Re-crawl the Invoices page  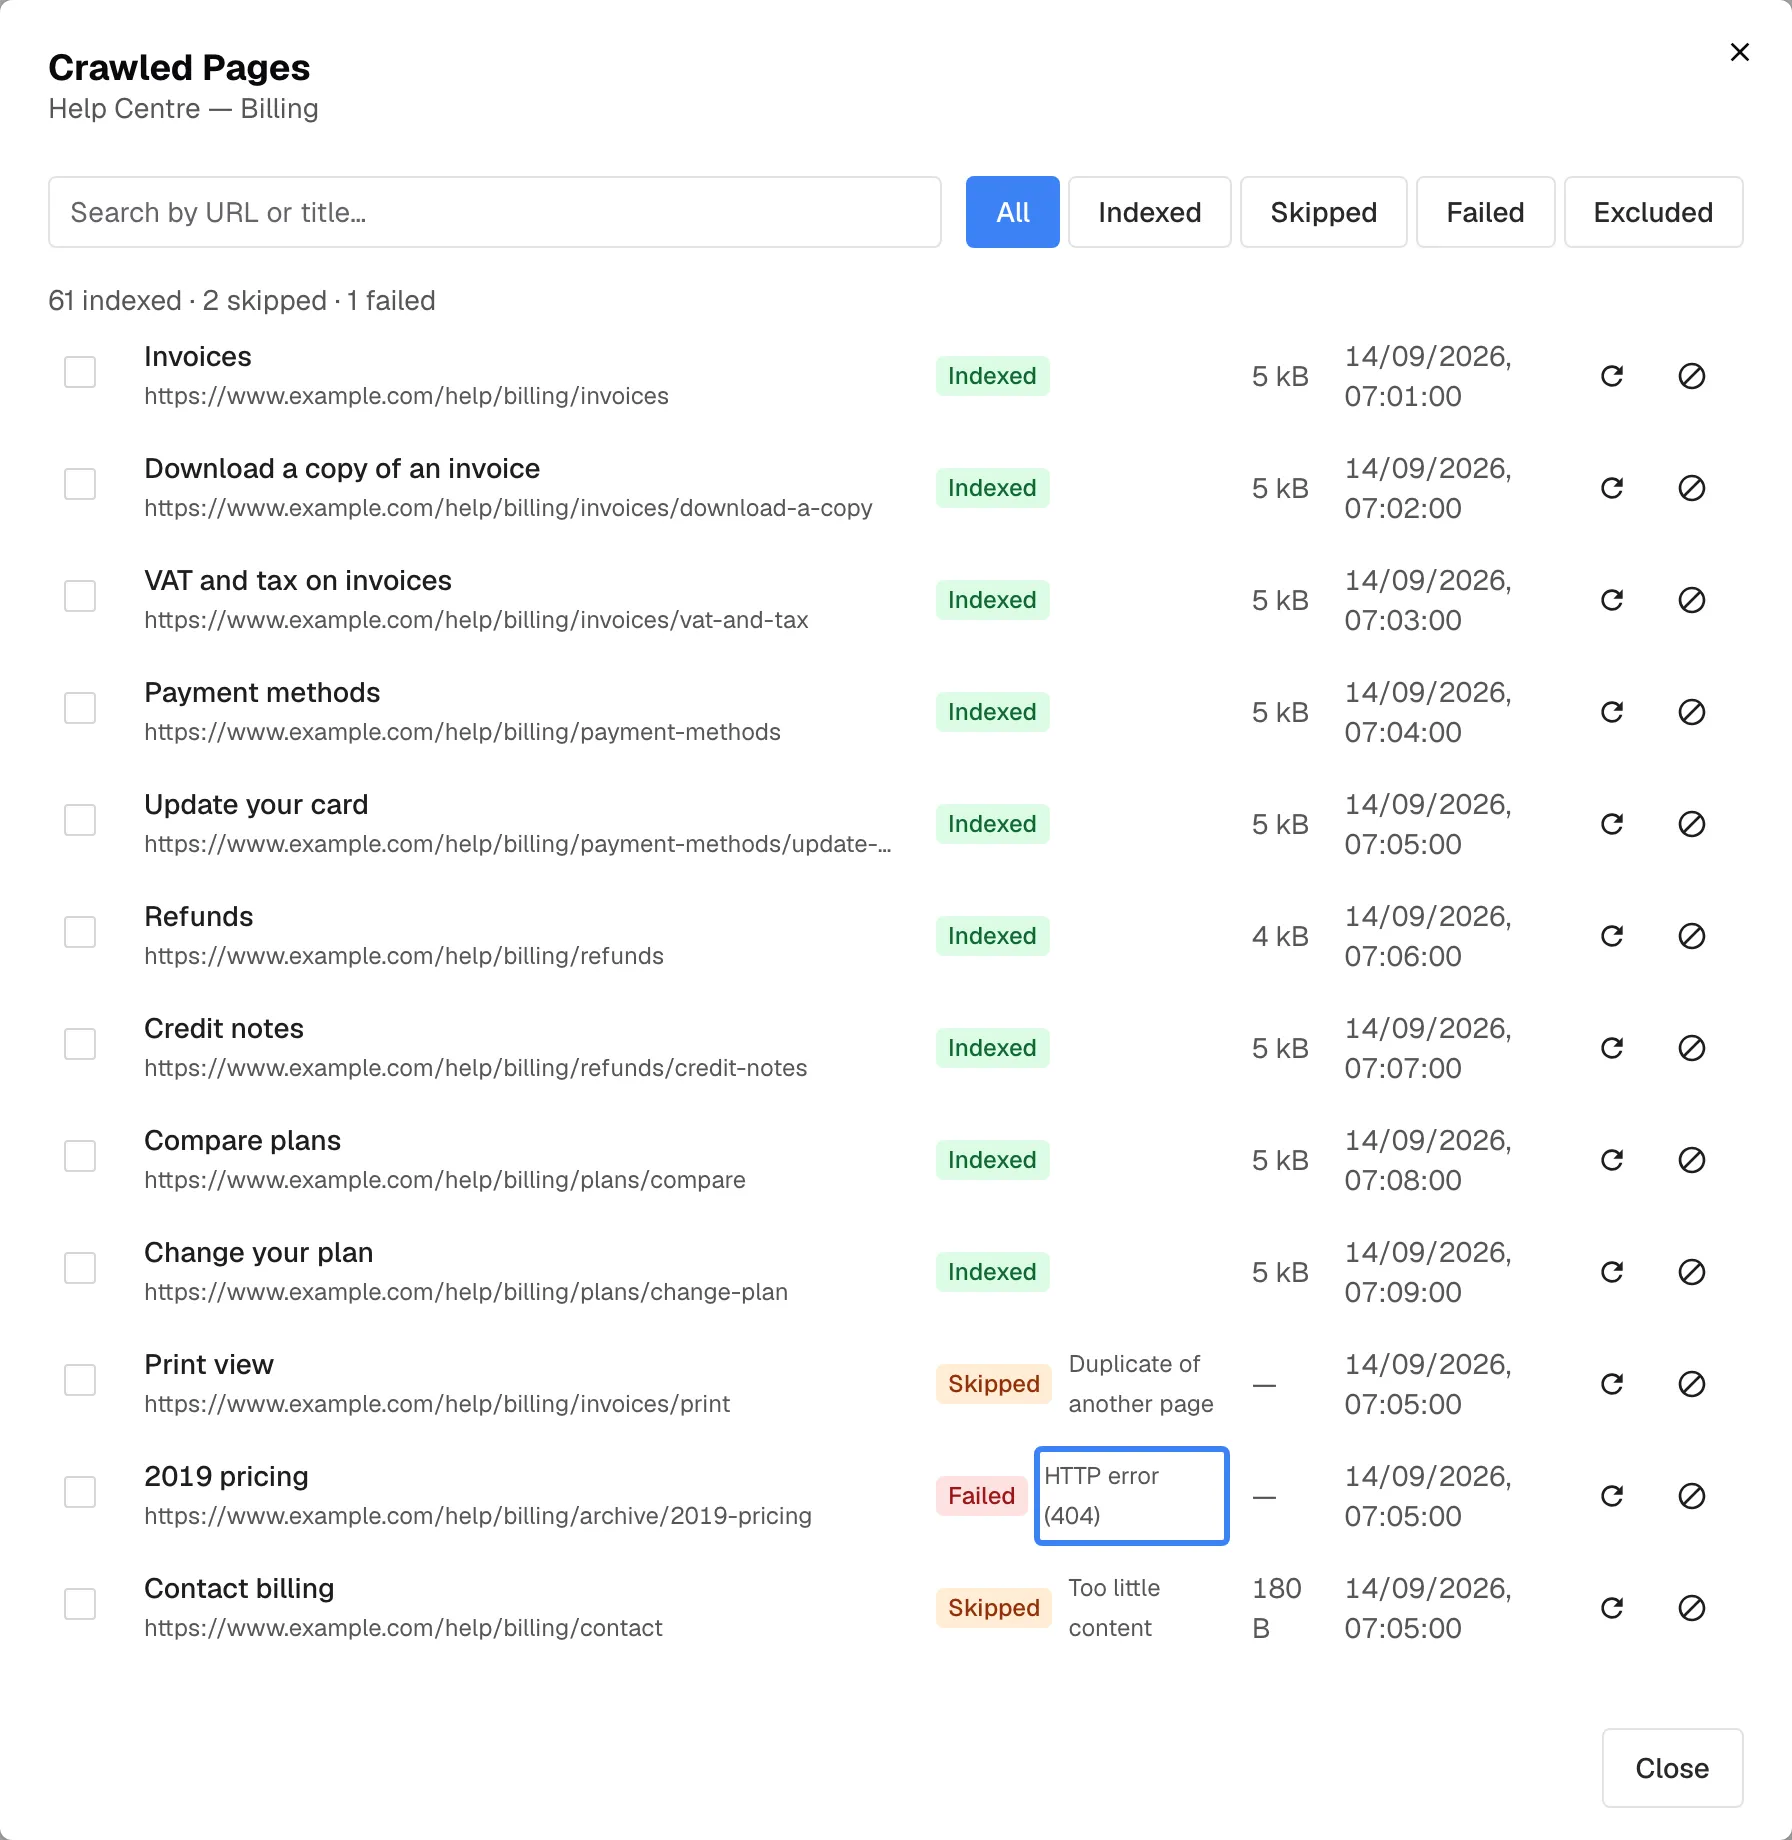pos(1612,376)
